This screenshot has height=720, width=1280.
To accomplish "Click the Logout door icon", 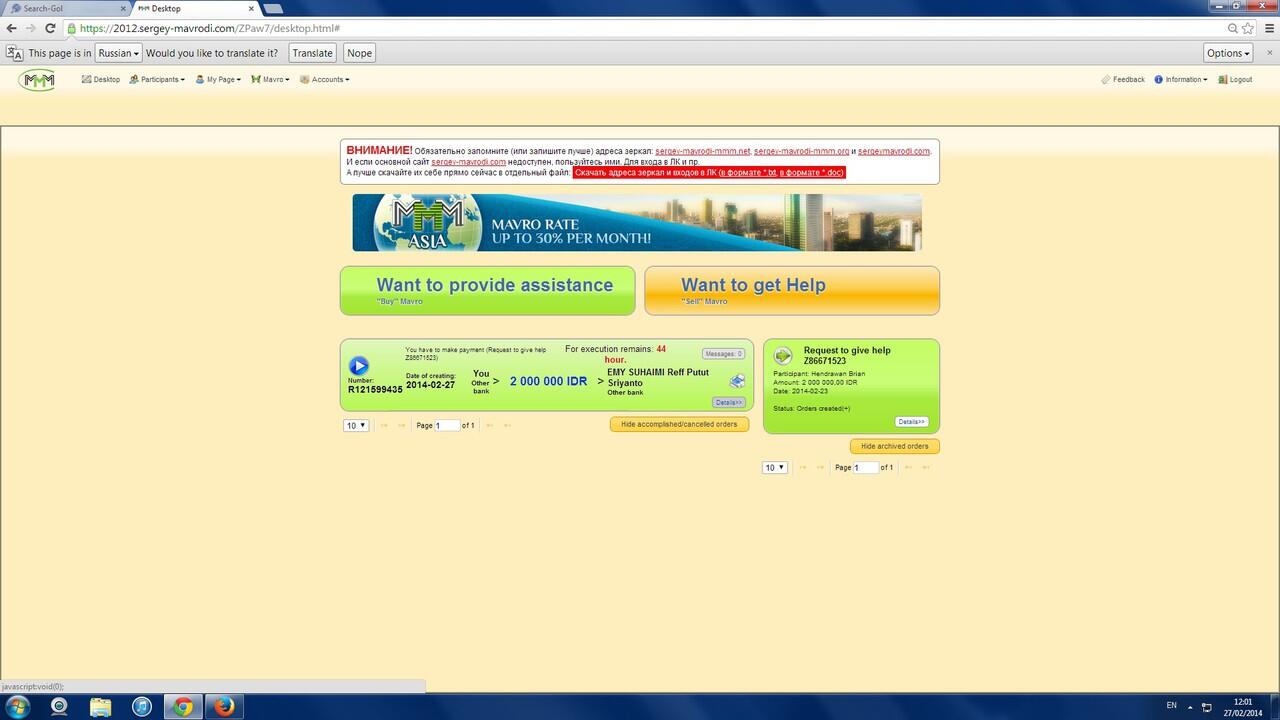I will pyautogui.click(x=1222, y=79).
